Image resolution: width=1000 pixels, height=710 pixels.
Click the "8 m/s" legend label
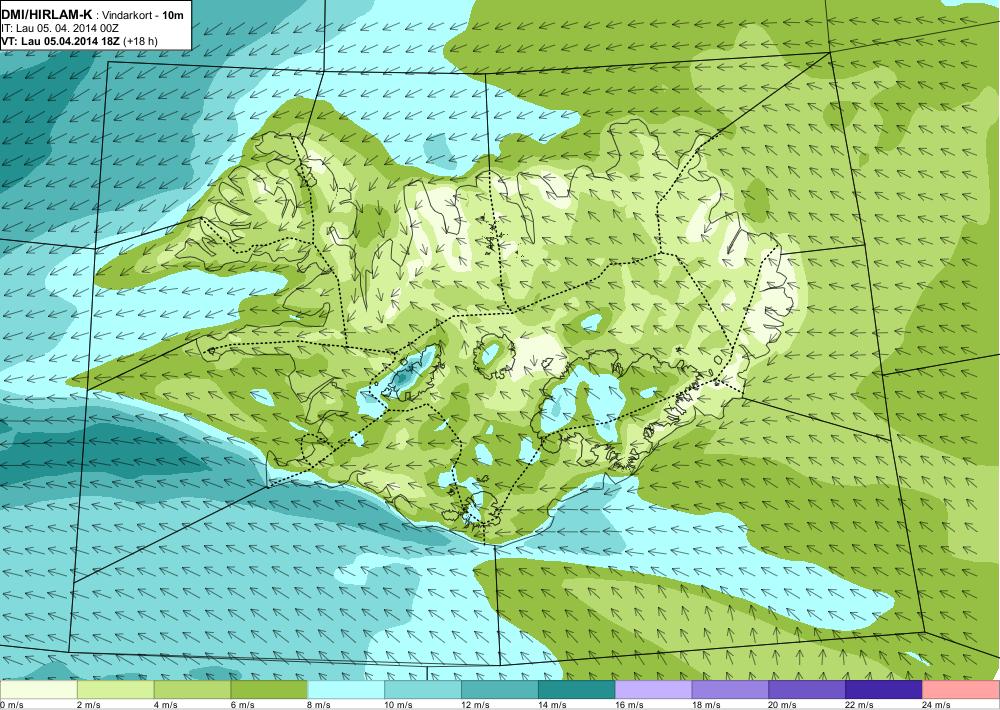320,705
